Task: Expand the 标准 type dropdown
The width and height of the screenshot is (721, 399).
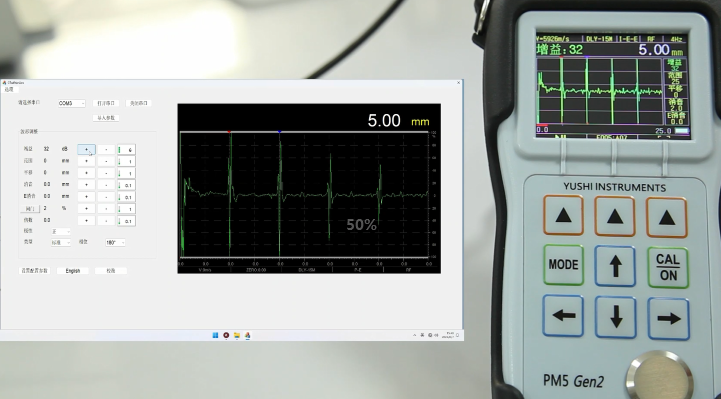Action: click(61, 243)
